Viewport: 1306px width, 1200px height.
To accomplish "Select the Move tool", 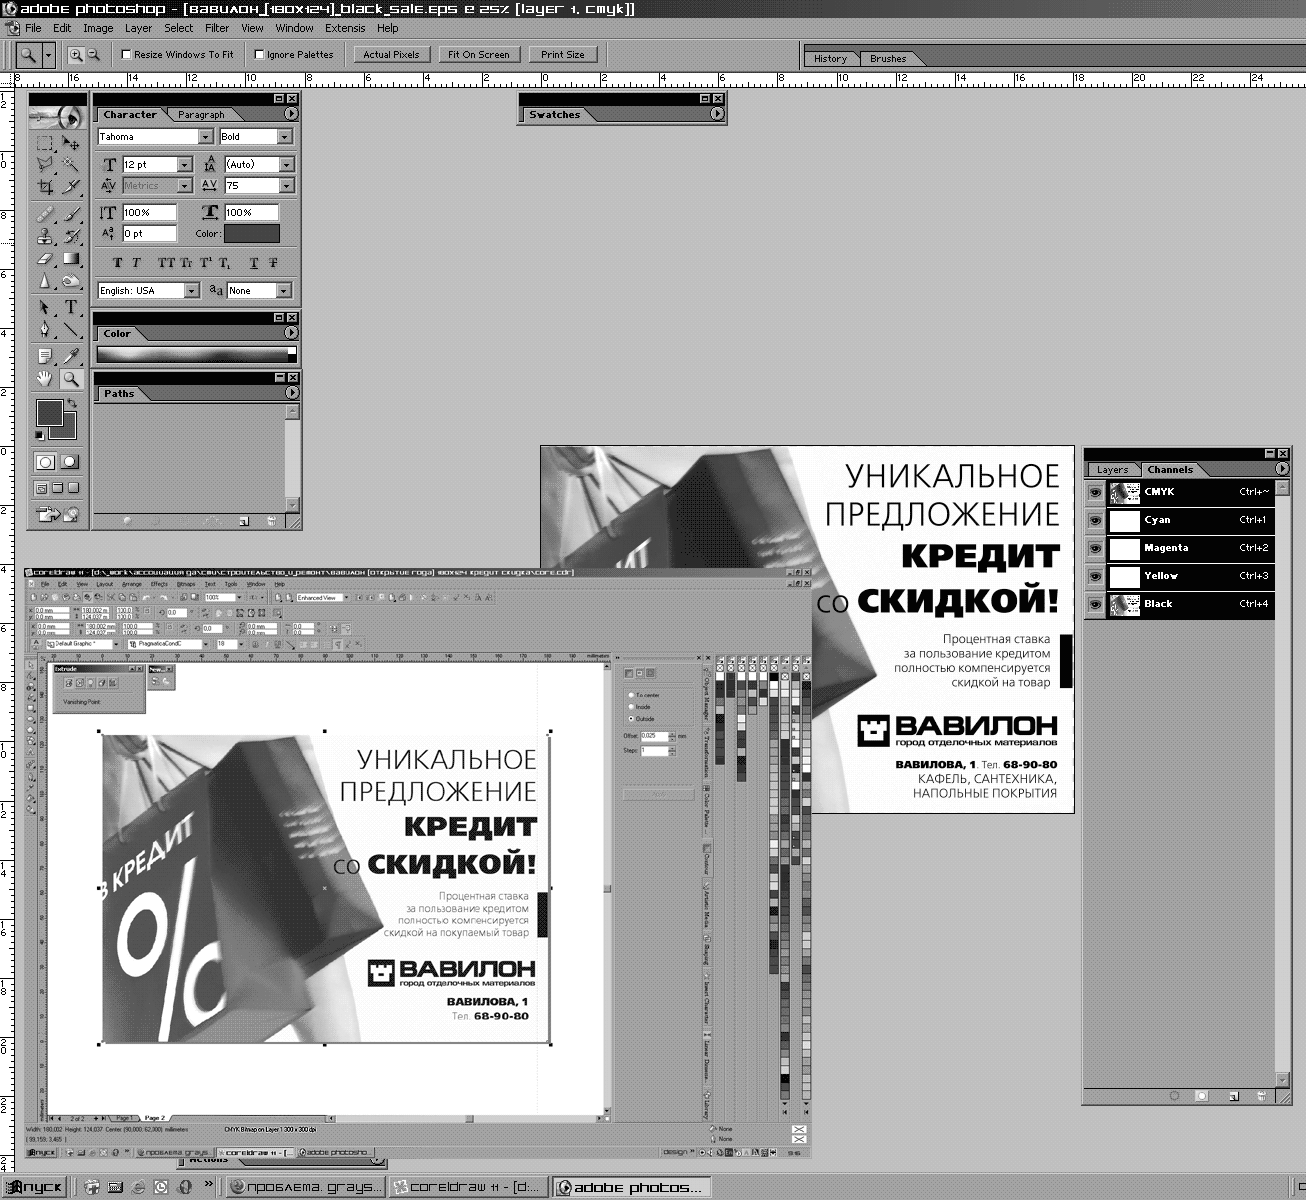I will click(71, 143).
